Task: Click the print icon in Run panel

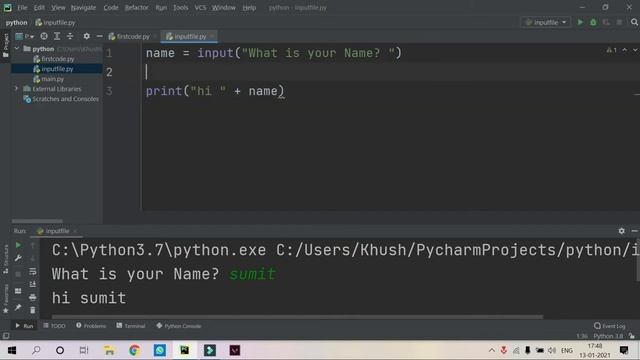Action: (33, 297)
